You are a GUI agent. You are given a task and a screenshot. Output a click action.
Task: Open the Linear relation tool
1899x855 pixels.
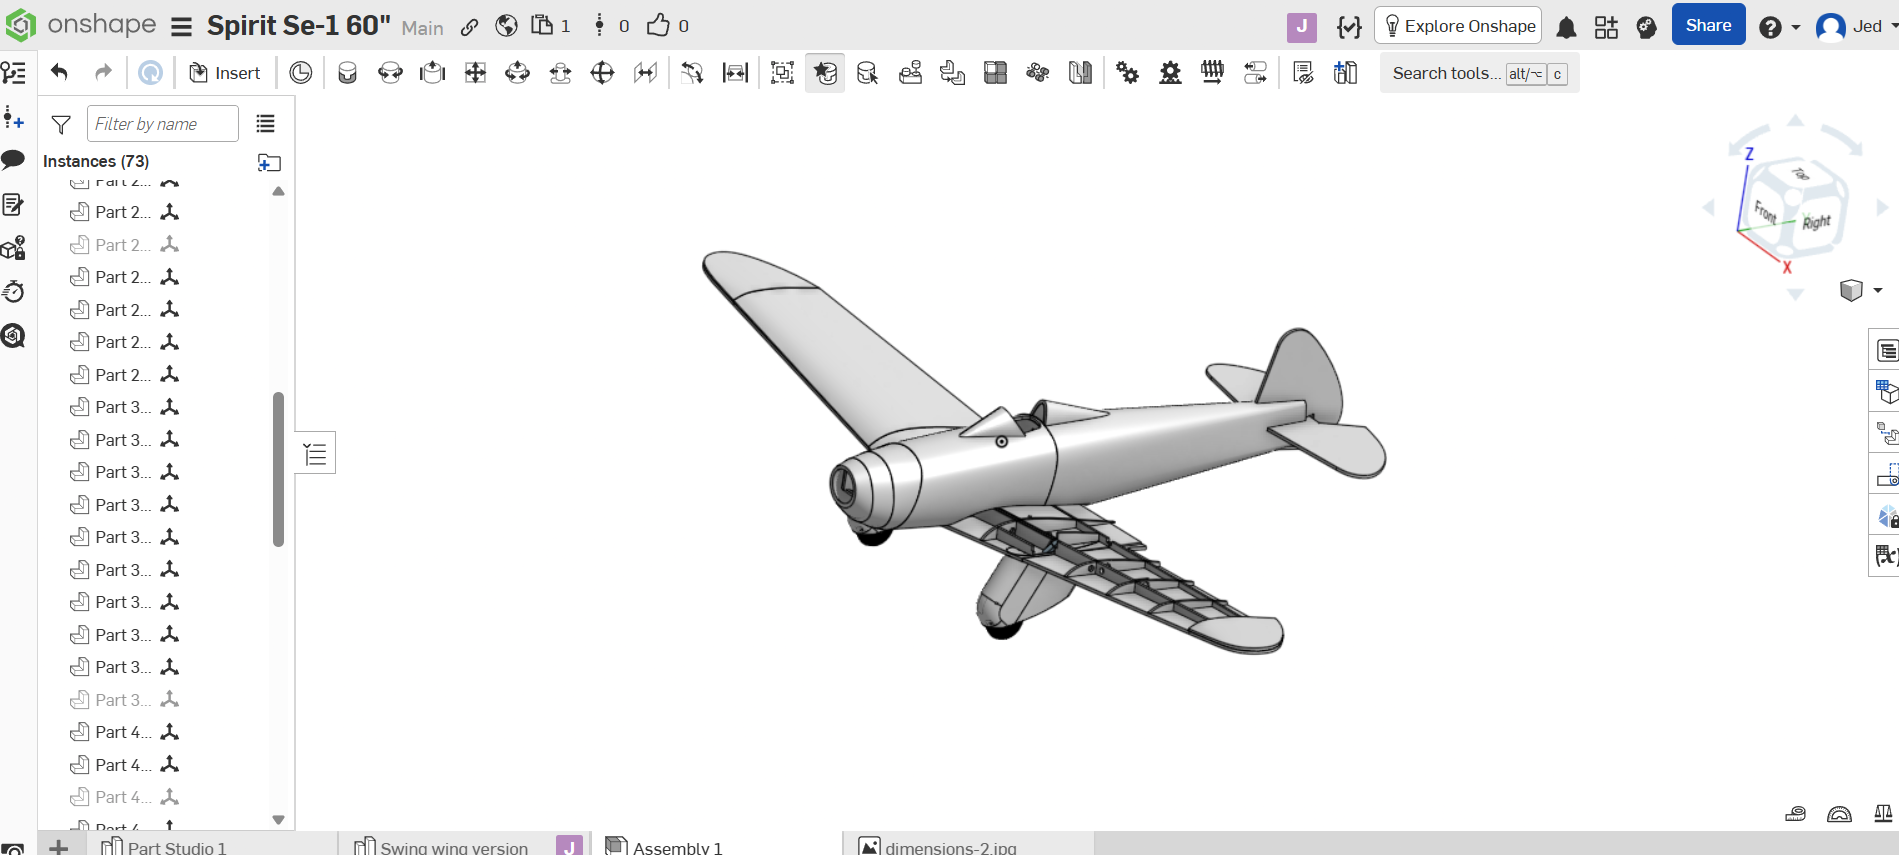1255,73
